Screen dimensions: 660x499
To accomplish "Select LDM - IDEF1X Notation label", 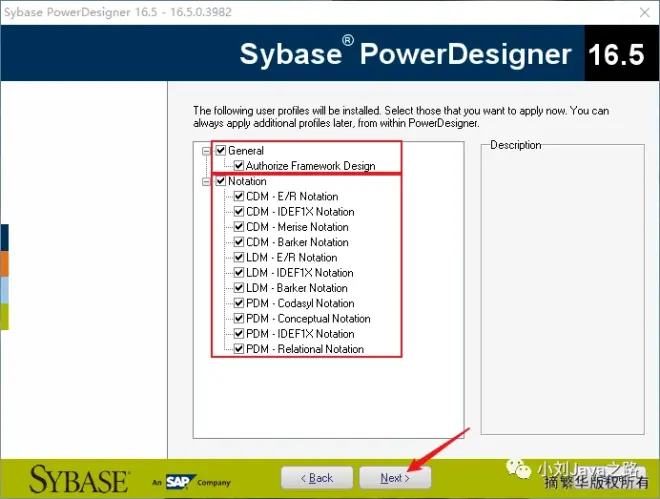I will 300,273.
